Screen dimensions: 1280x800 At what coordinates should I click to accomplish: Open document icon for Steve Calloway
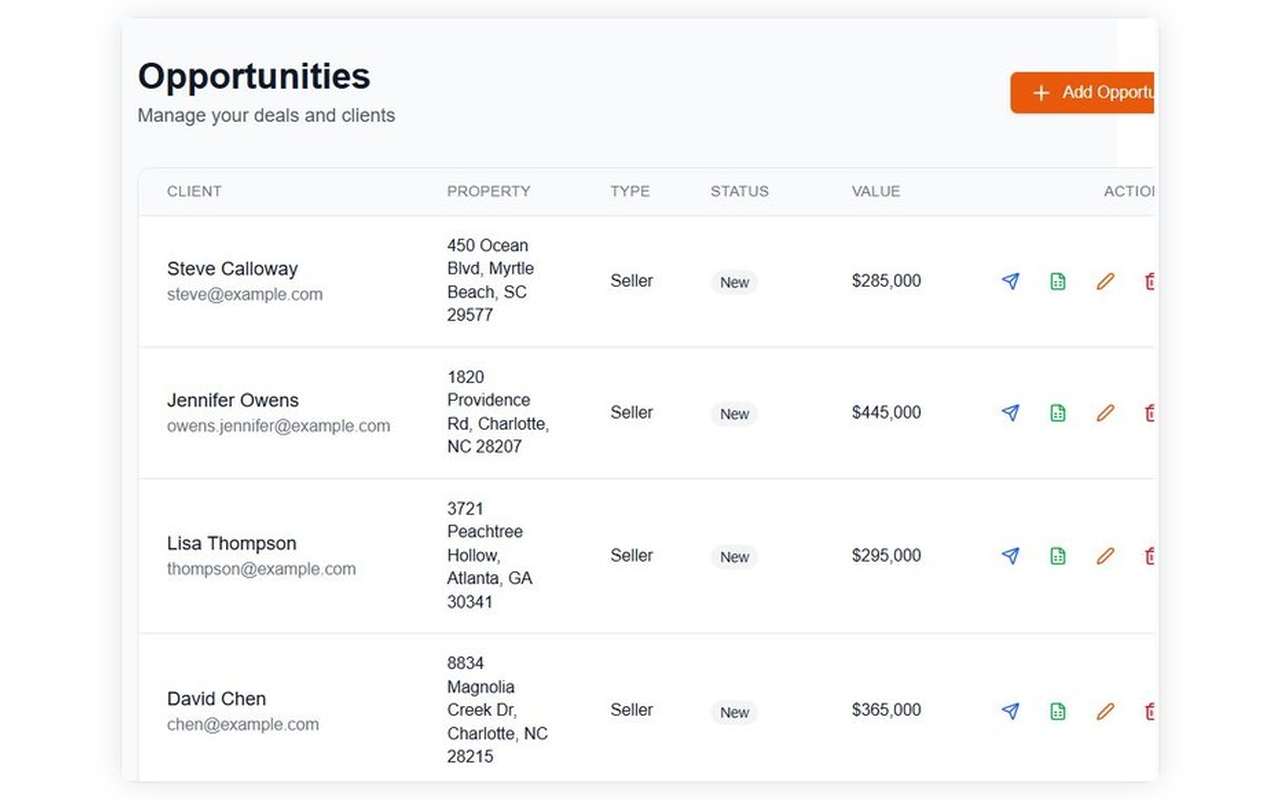click(1057, 282)
